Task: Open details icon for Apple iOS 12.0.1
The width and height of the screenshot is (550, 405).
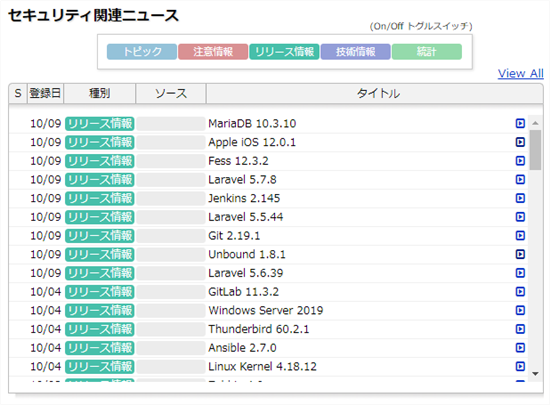Action: tap(520, 142)
